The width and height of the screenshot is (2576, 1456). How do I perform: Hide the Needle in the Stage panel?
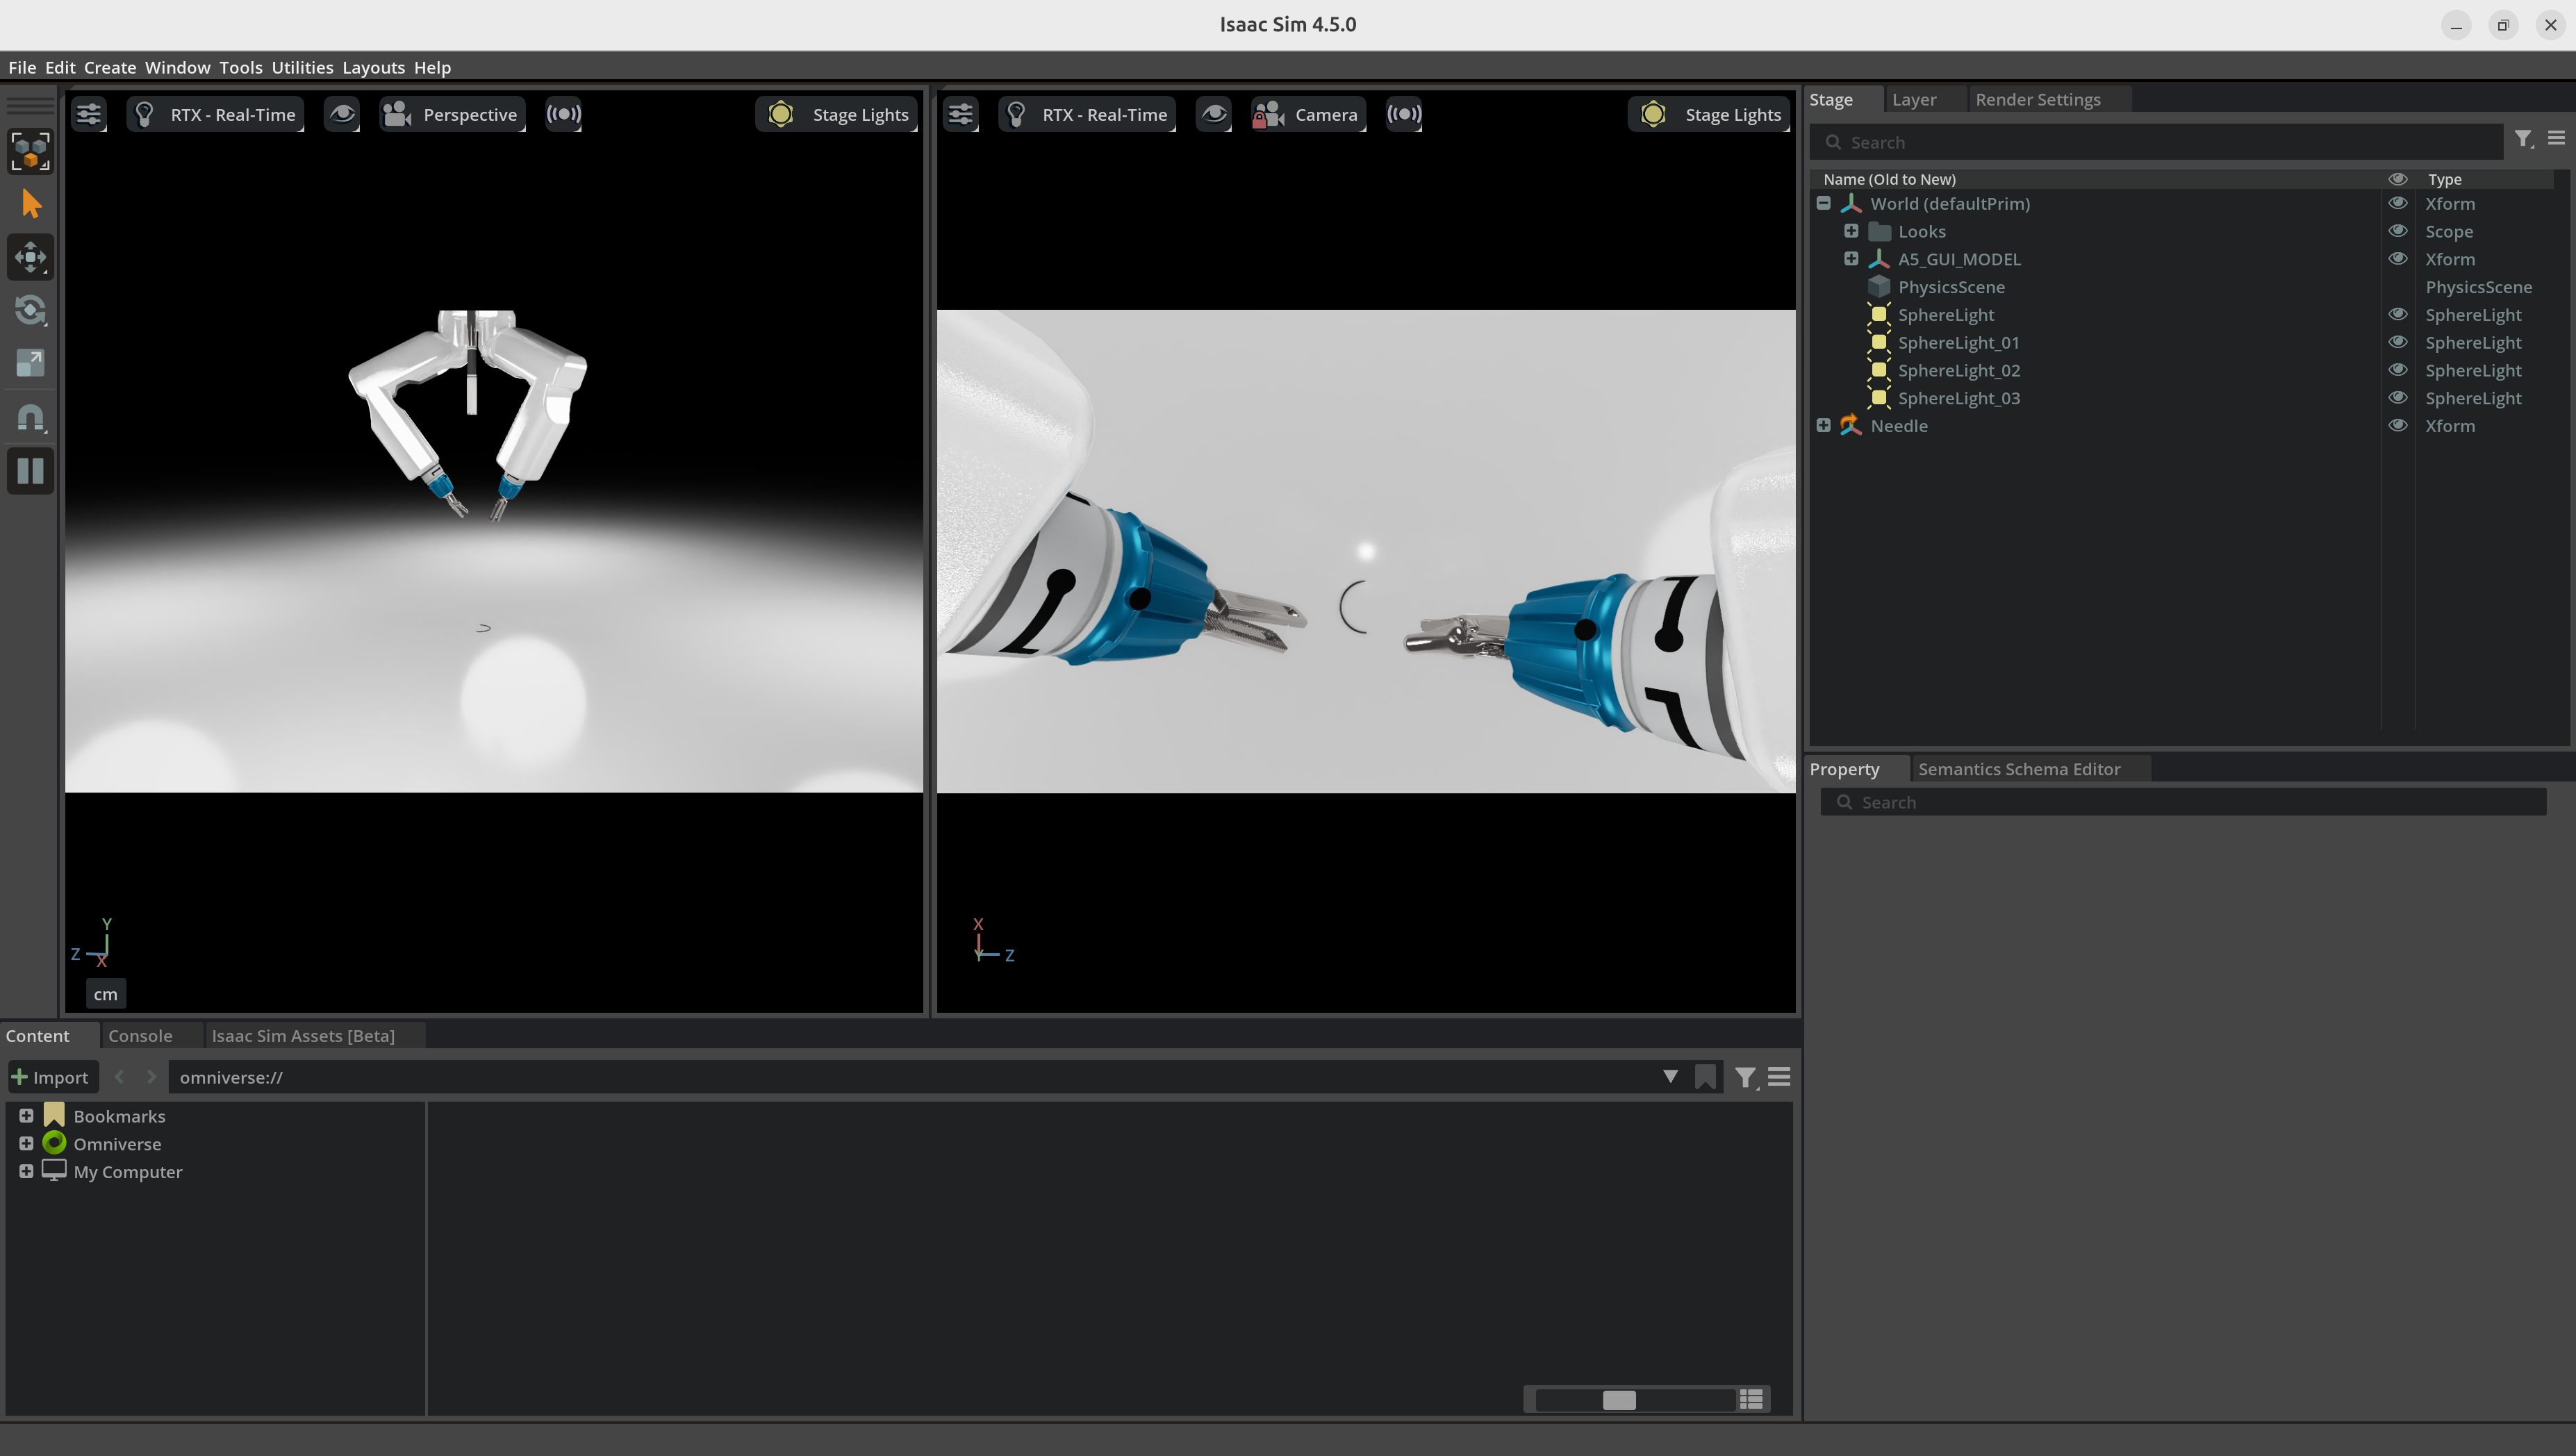pos(2399,425)
